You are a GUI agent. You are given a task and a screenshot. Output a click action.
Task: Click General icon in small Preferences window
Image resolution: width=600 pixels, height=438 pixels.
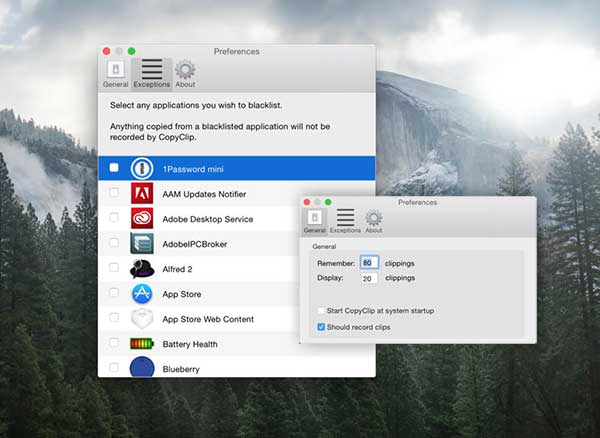[x=315, y=218]
